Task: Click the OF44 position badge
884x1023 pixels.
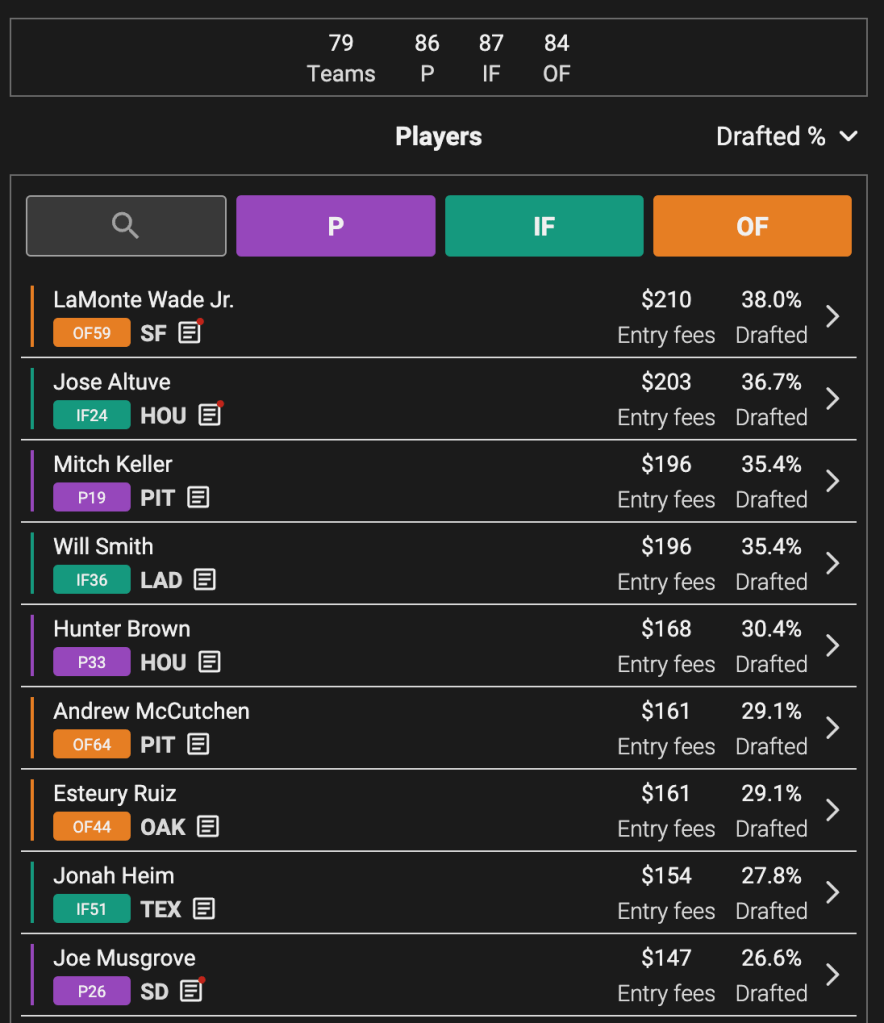Action: tap(92, 827)
